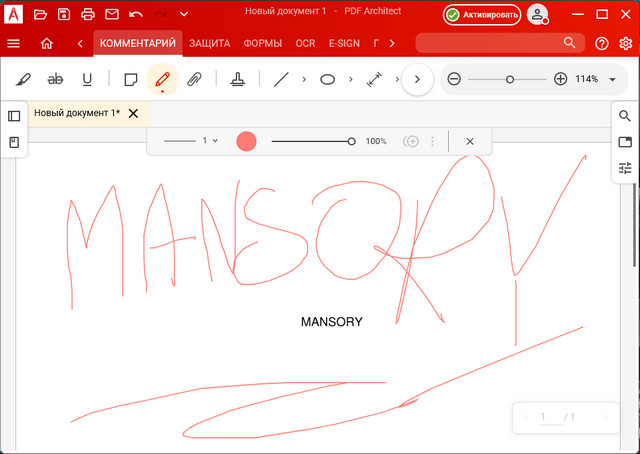Open the zoom percentage dropdown at 114%
The width and height of the screenshot is (640, 454).
612,79
